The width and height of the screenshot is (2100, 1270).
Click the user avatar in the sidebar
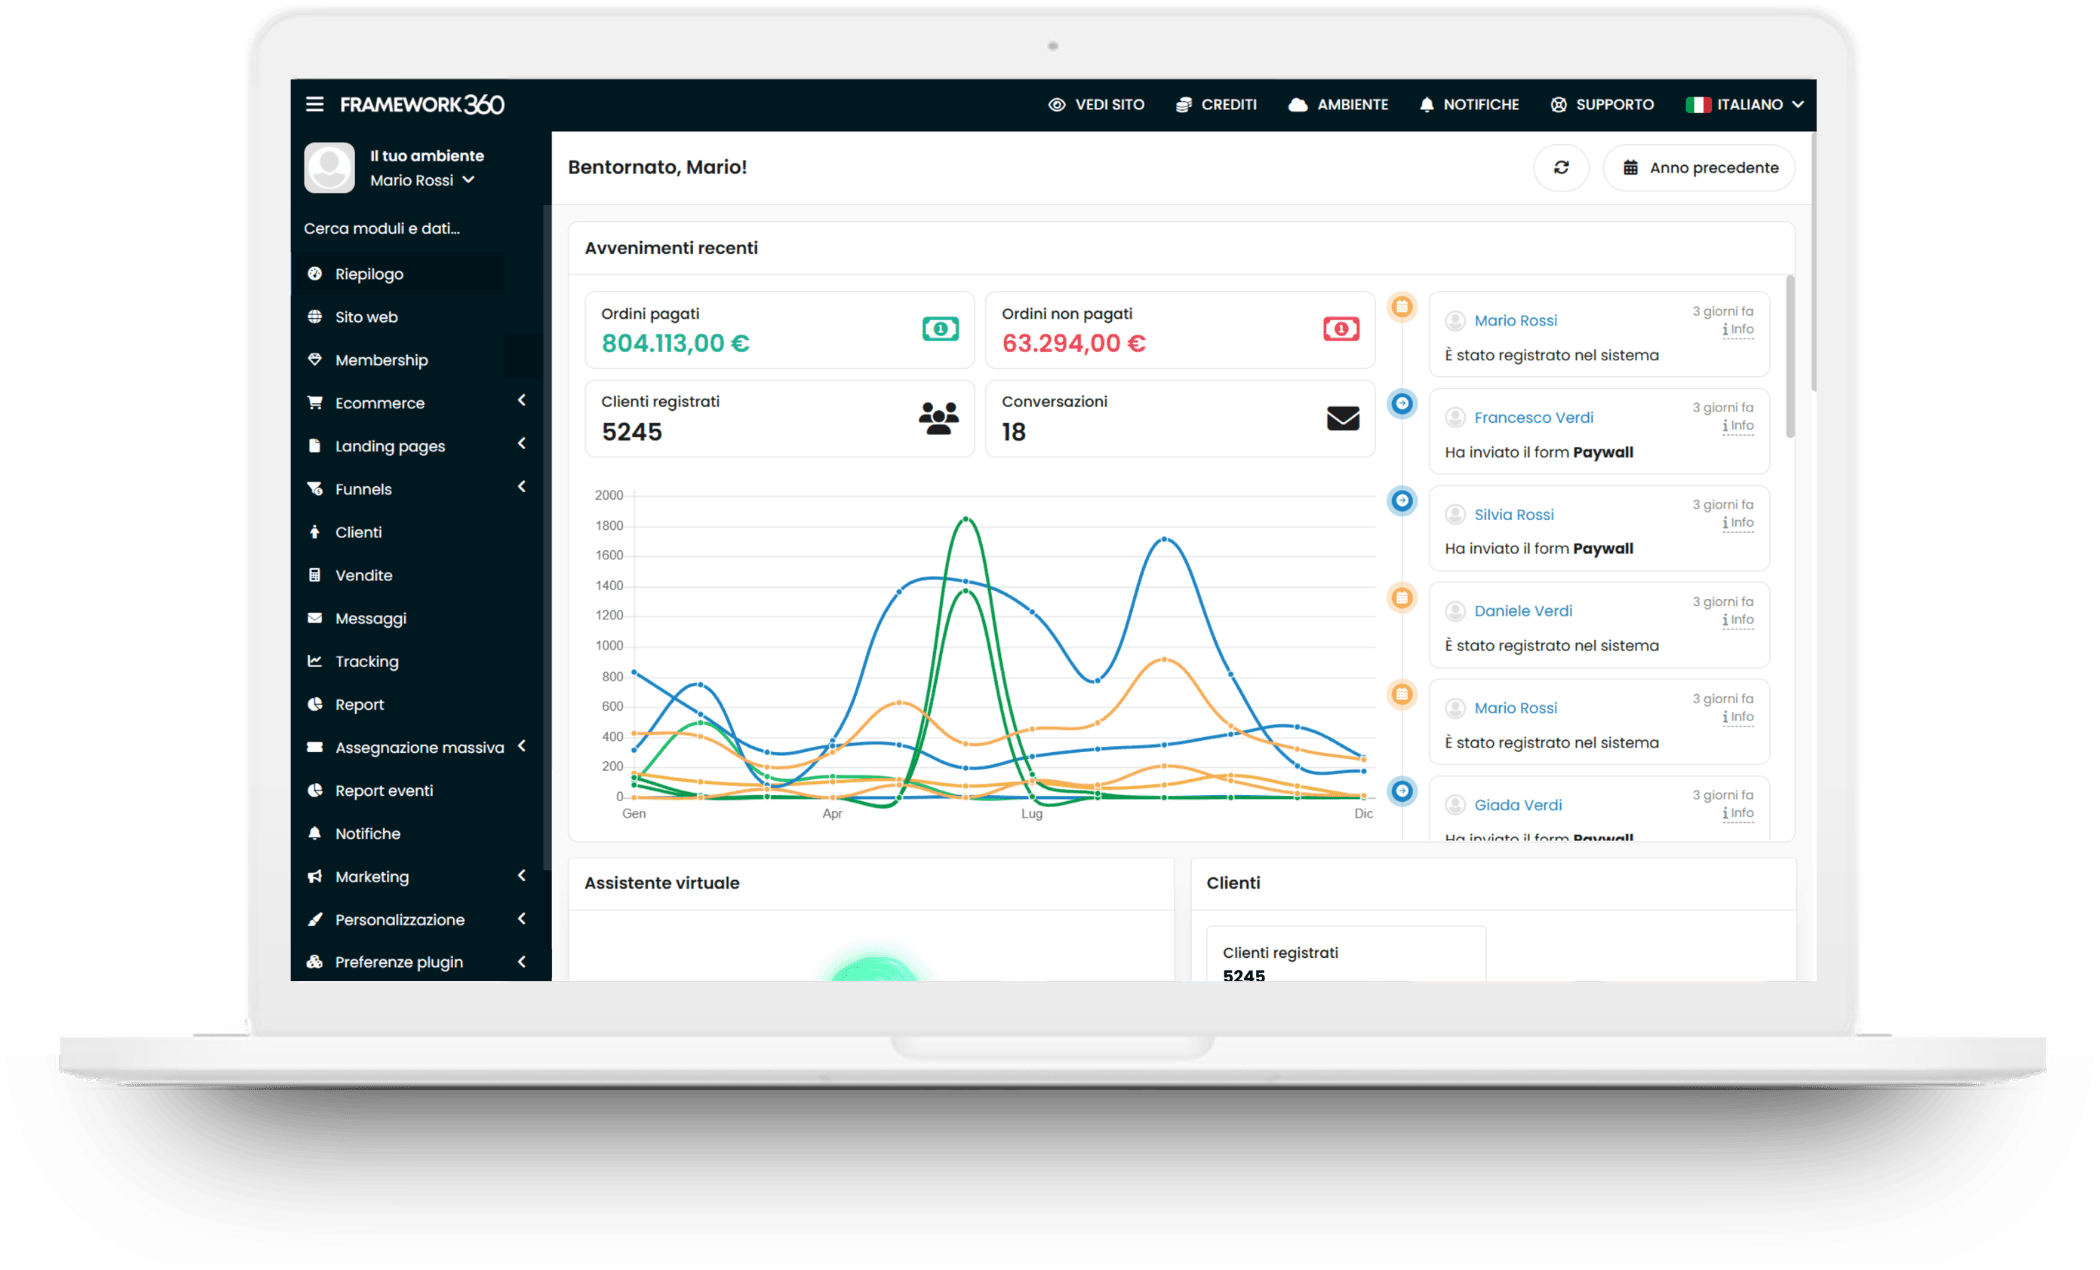(x=329, y=167)
